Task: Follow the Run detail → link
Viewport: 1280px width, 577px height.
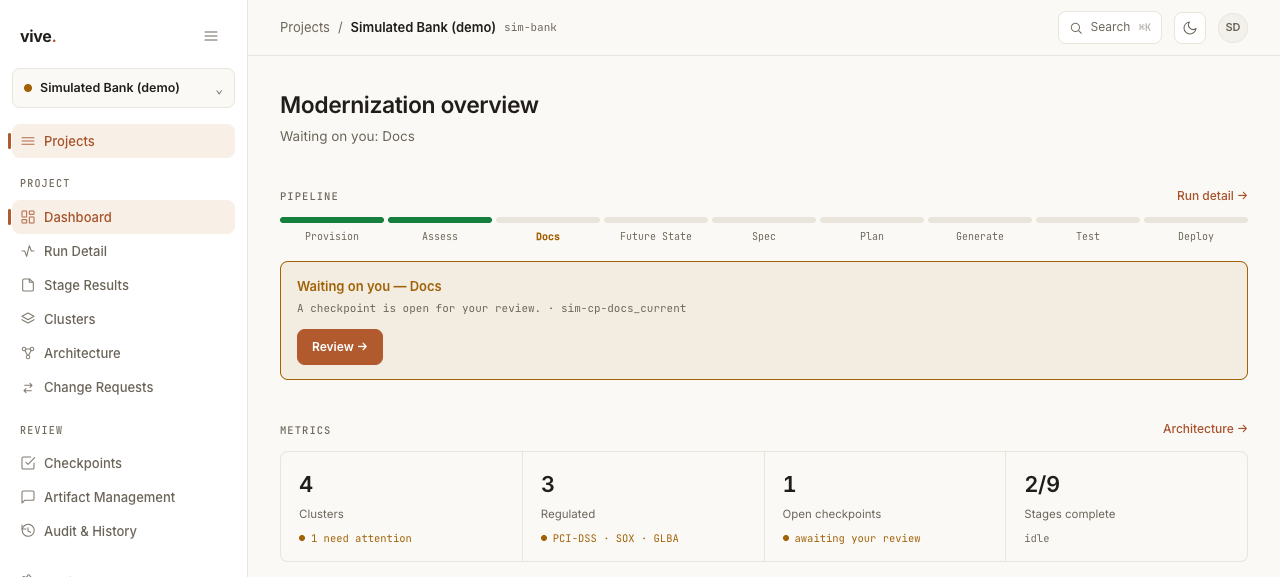Action: pos(1212,196)
